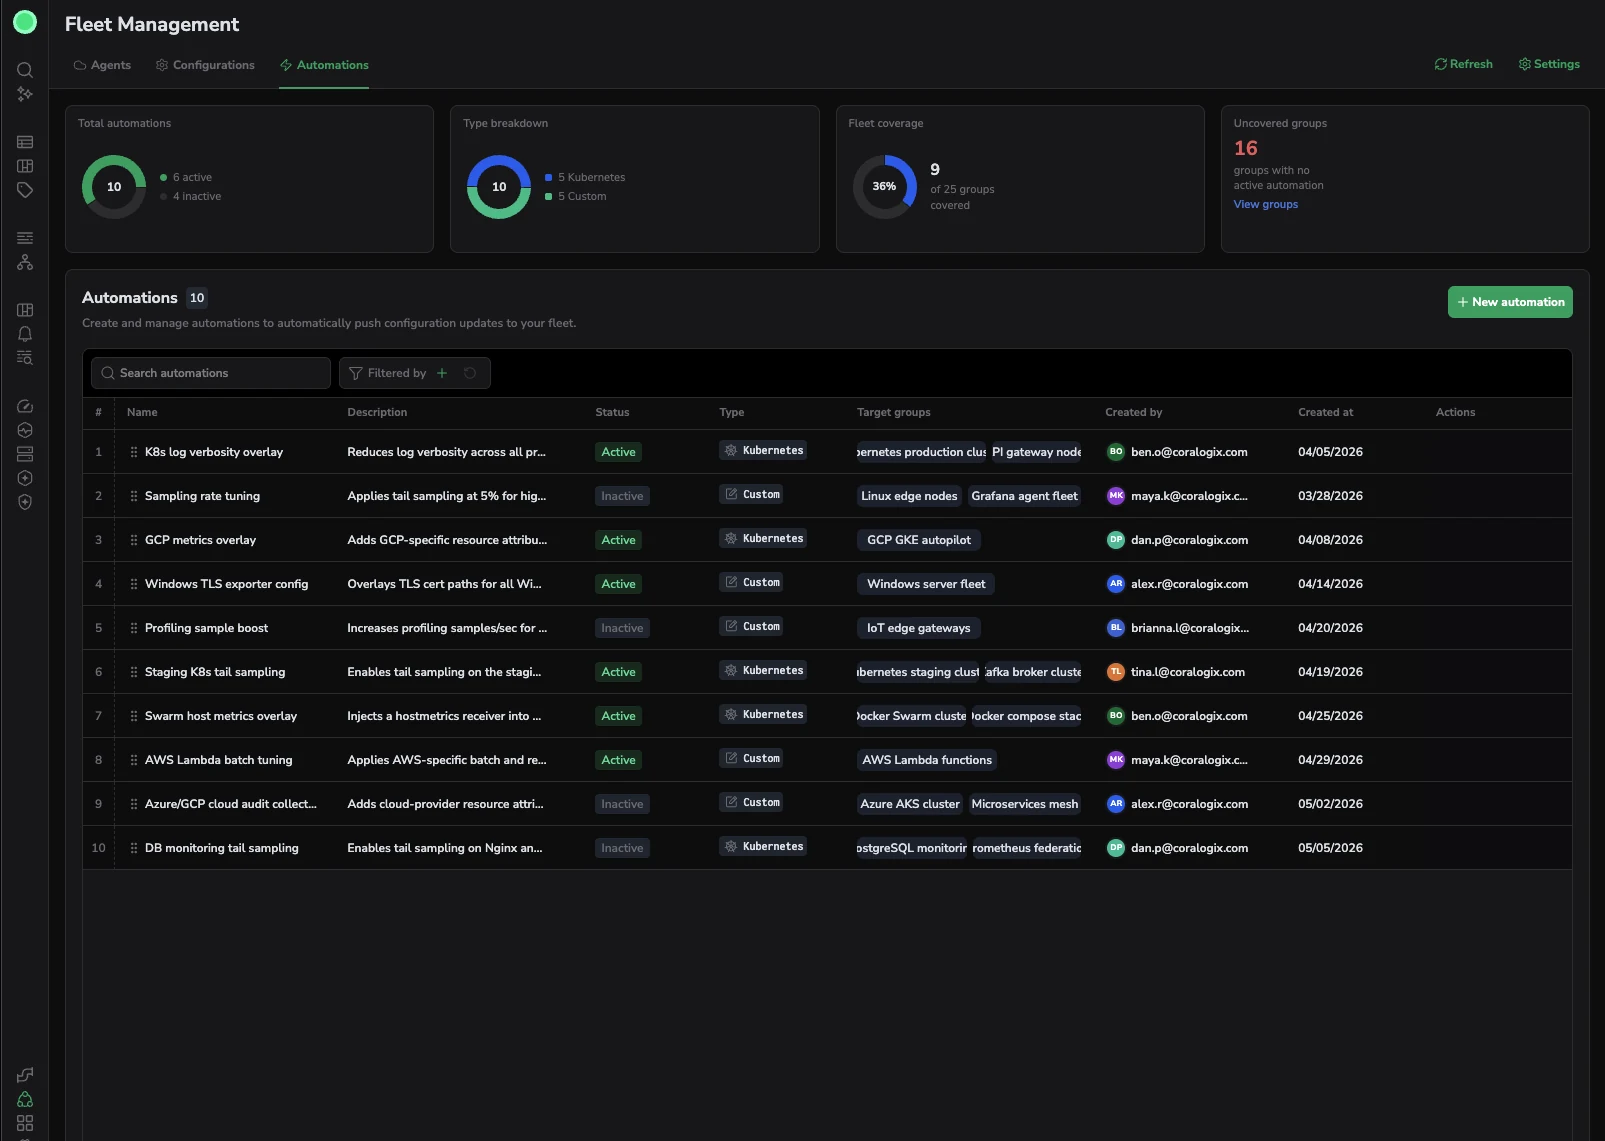Click the Inactive status of Sampling rate tuning
The width and height of the screenshot is (1605, 1141).
point(622,496)
